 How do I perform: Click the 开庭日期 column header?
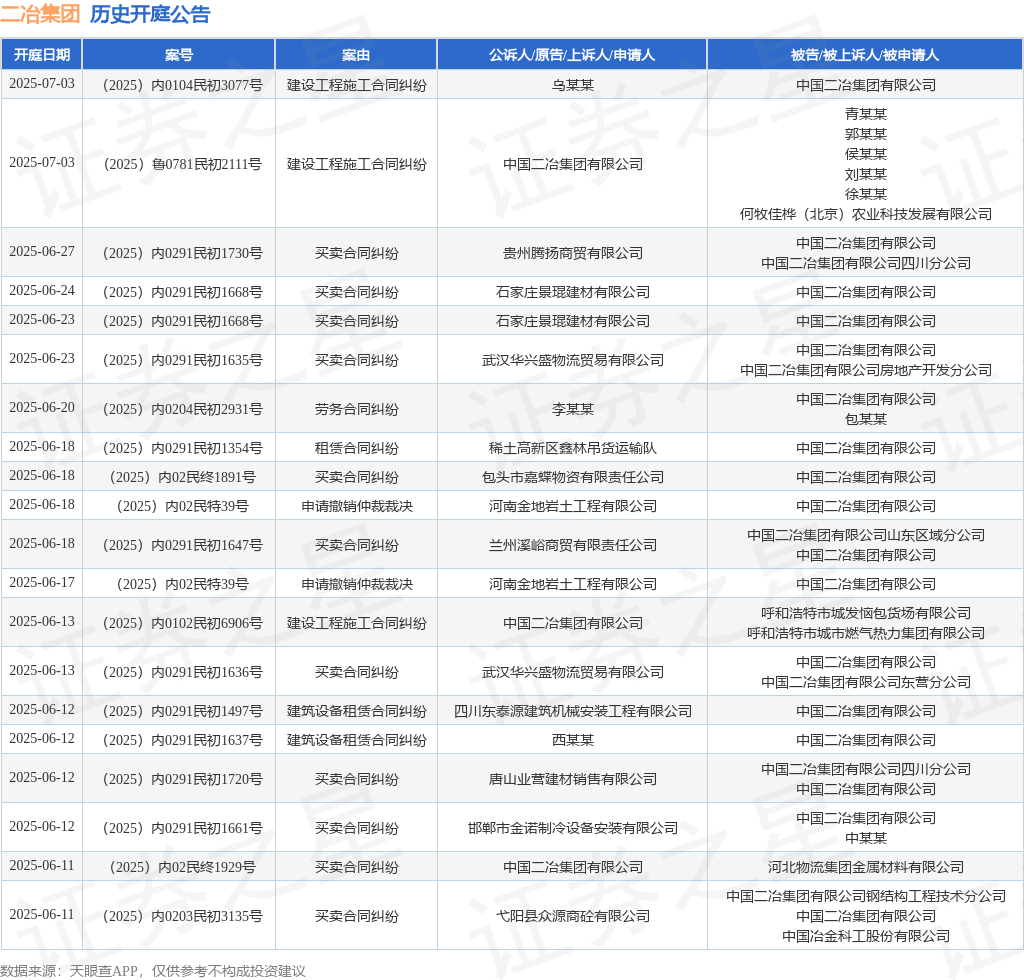point(42,55)
